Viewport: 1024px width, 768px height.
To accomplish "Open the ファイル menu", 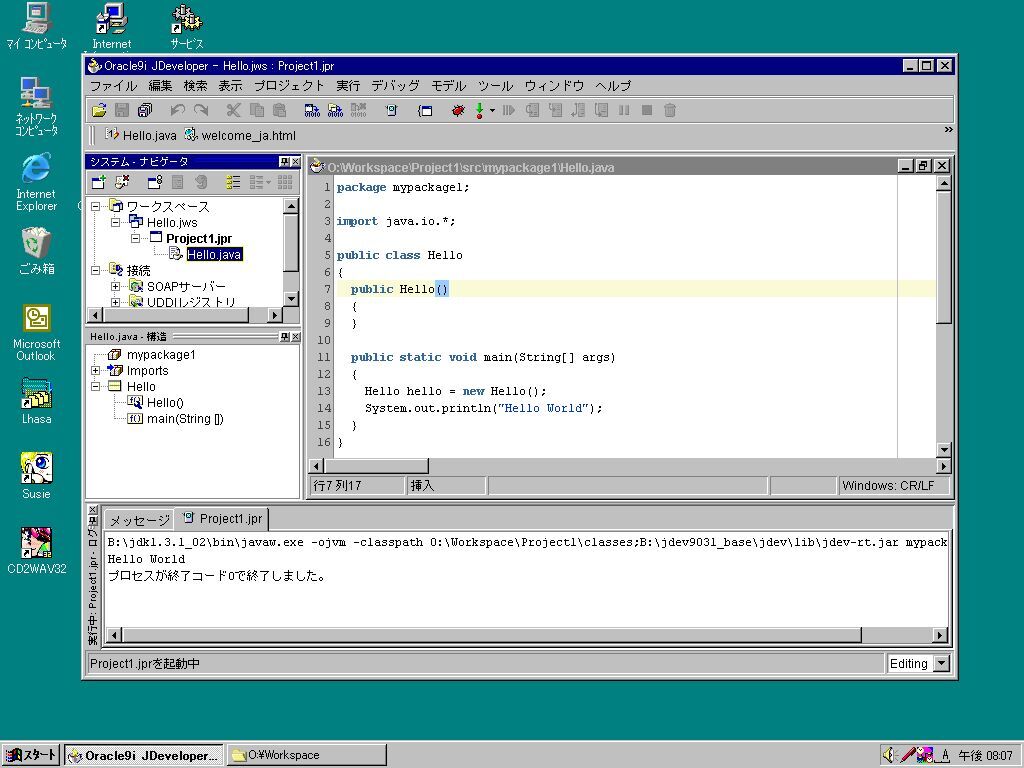I will [x=114, y=86].
